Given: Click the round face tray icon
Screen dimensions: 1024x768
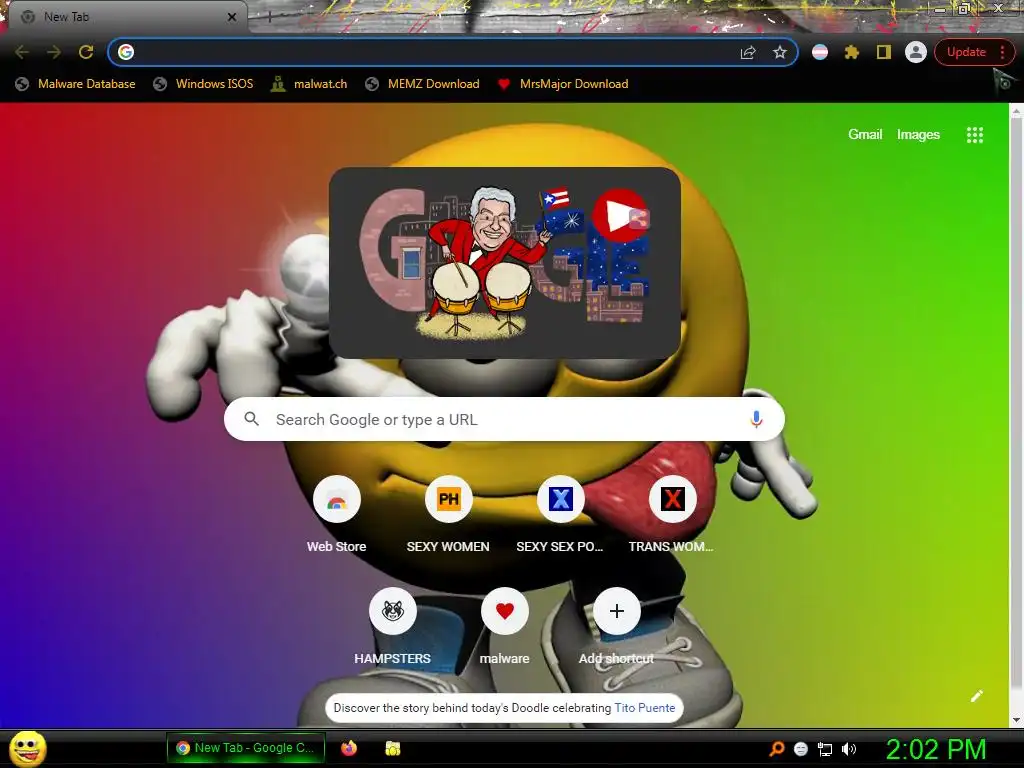Looking at the screenshot, I should 801,749.
